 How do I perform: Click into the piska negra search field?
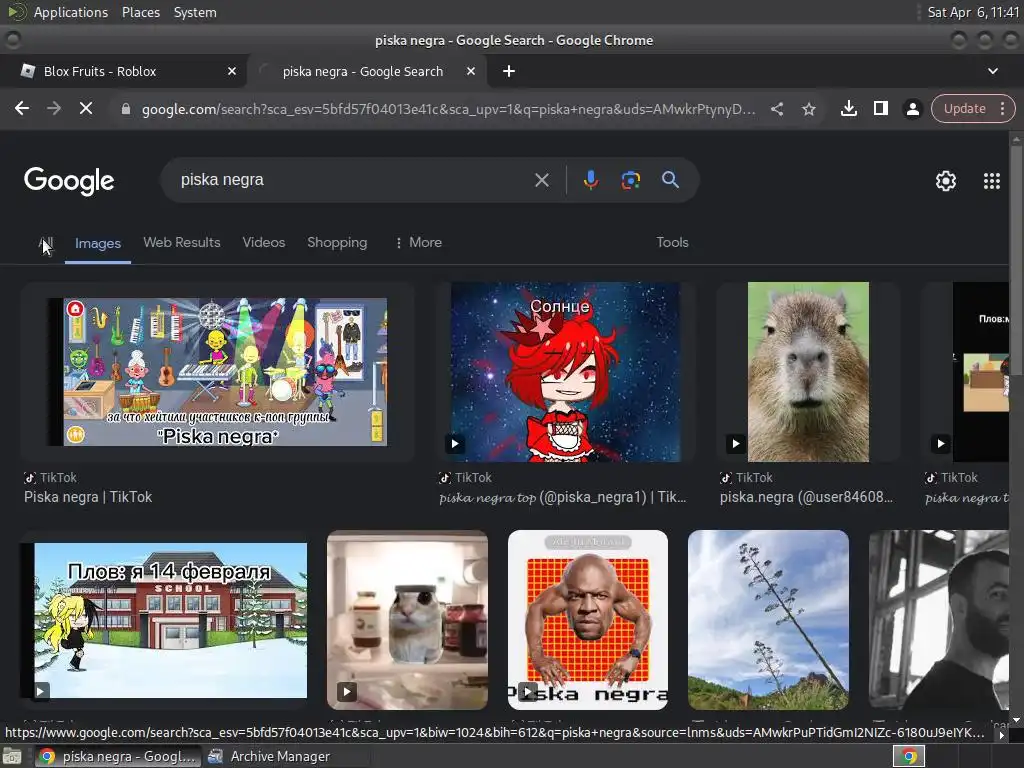(353, 180)
